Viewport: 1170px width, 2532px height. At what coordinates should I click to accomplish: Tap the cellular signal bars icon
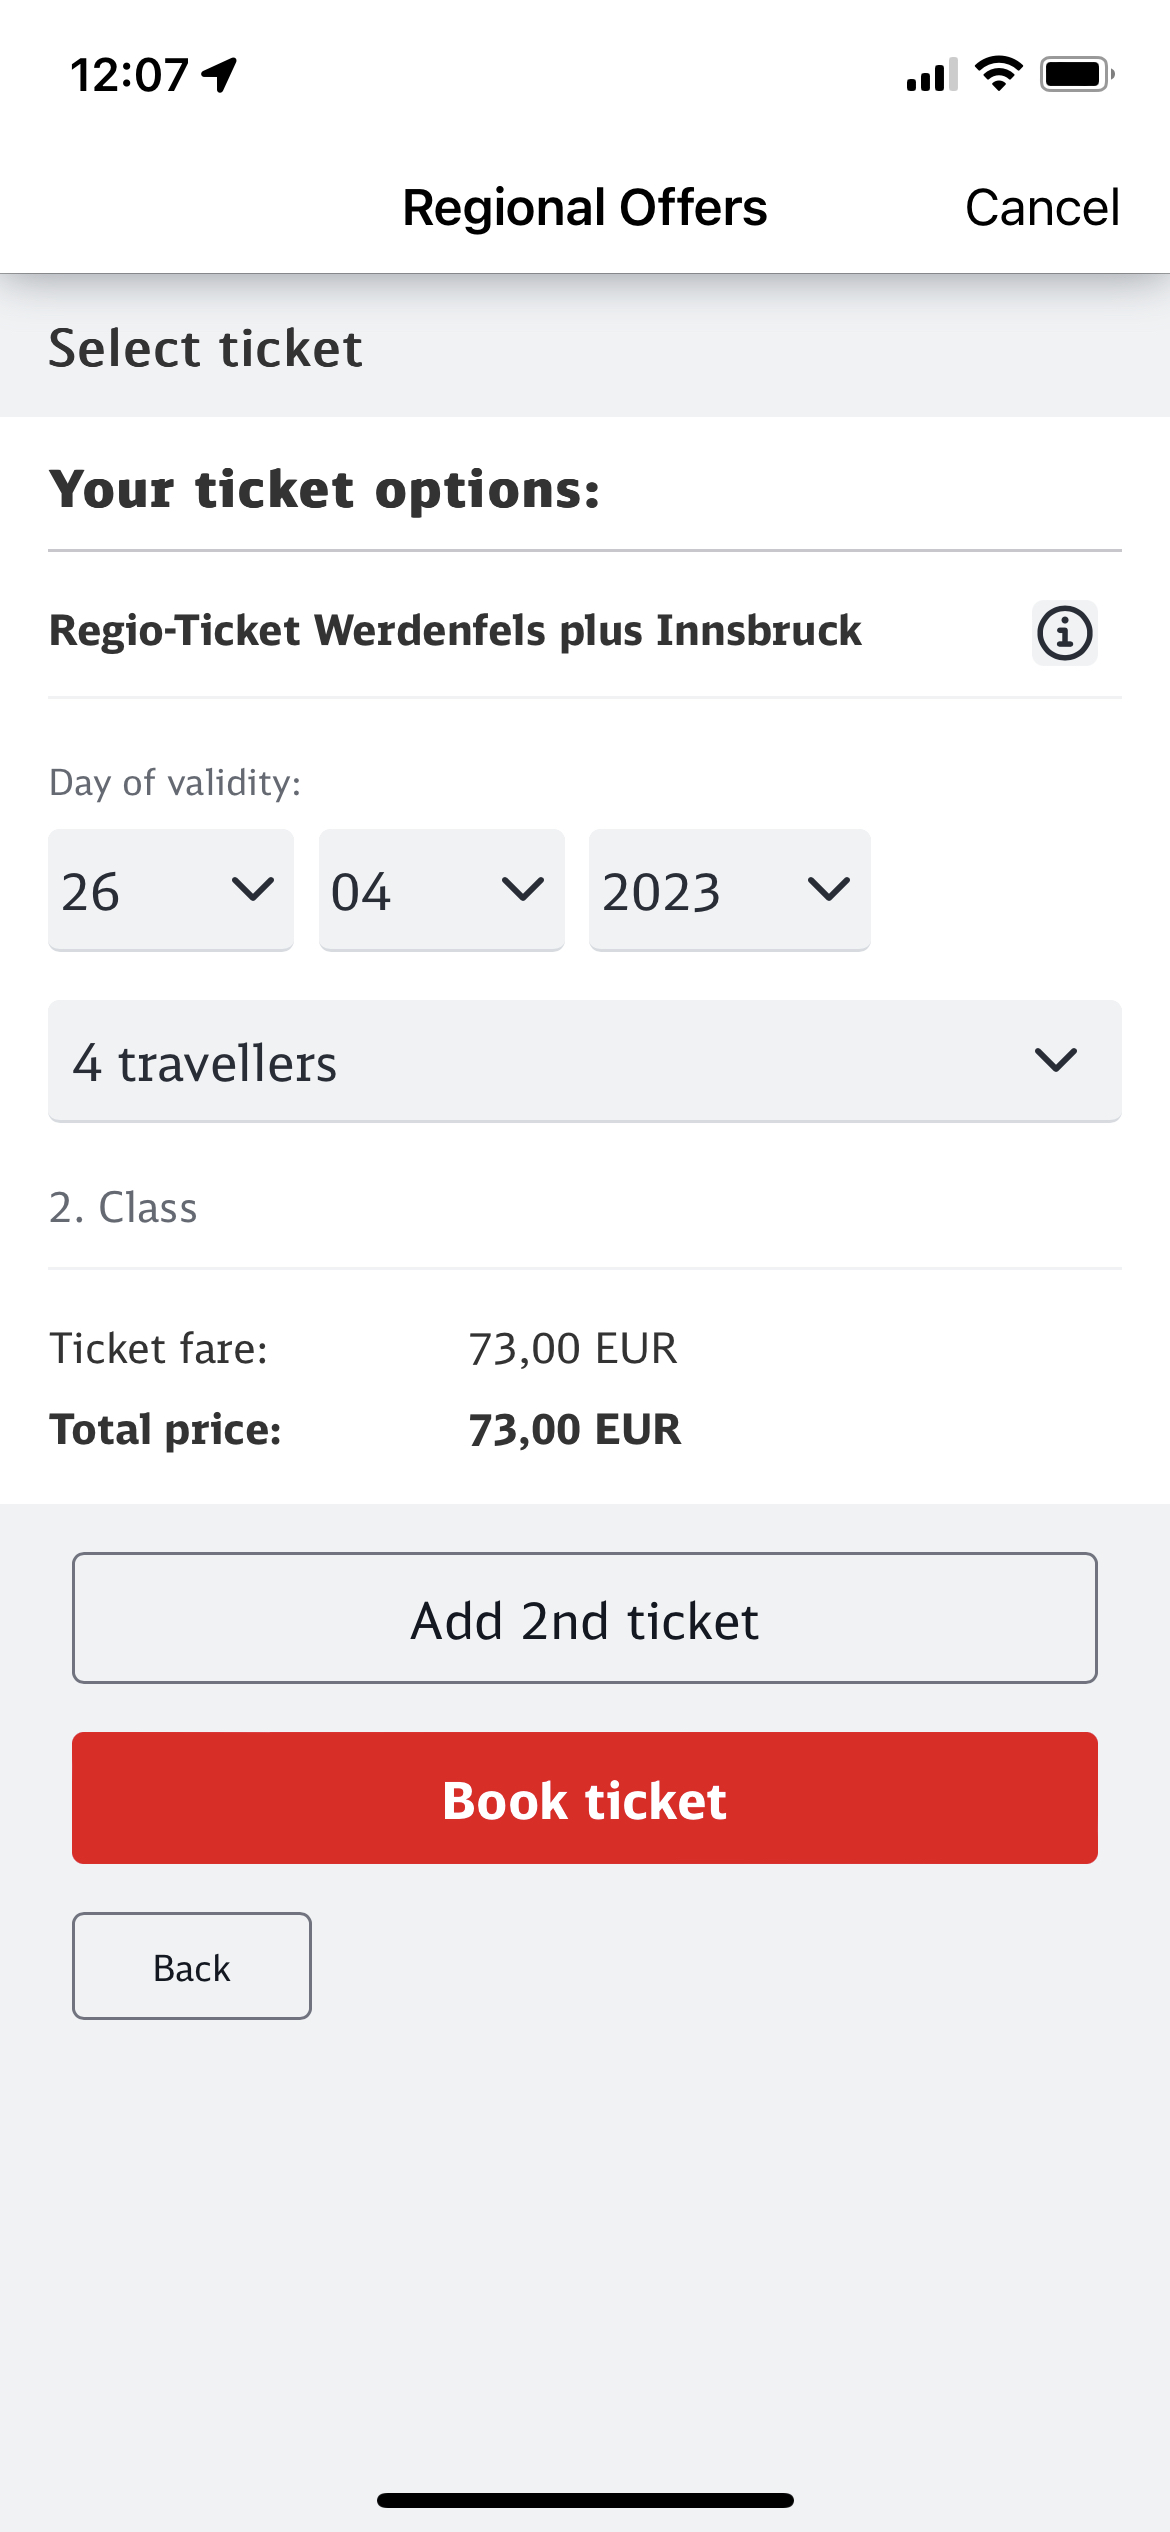(x=931, y=75)
